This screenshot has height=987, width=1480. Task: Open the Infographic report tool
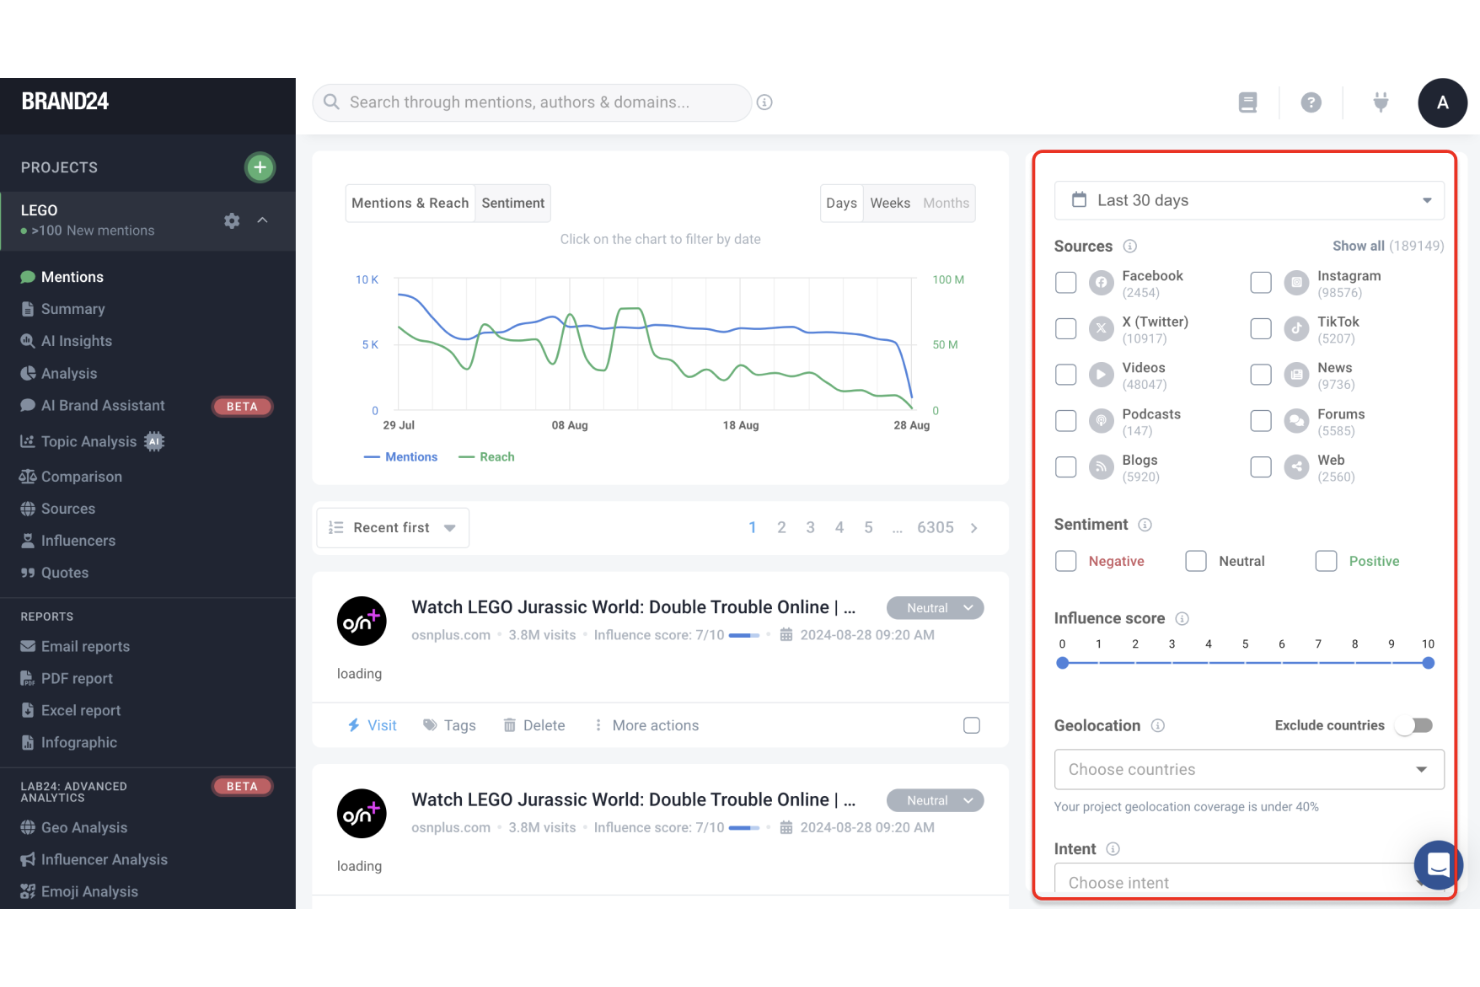click(79, 742)
